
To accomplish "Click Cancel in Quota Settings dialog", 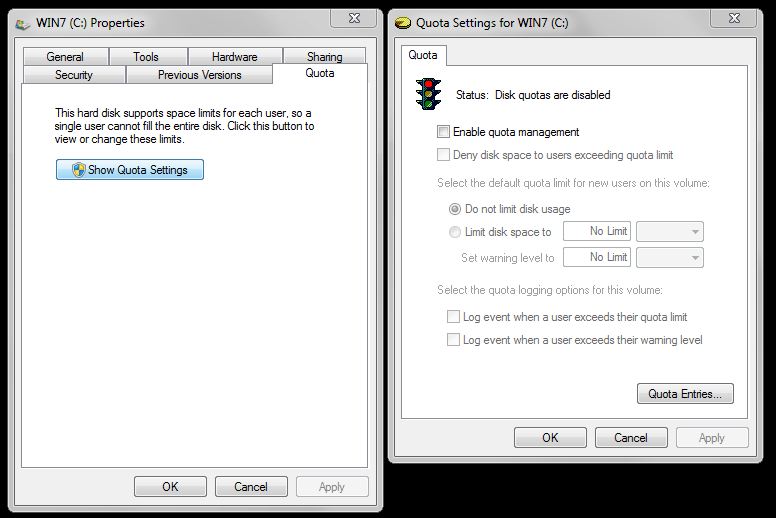I will [631, 438].
